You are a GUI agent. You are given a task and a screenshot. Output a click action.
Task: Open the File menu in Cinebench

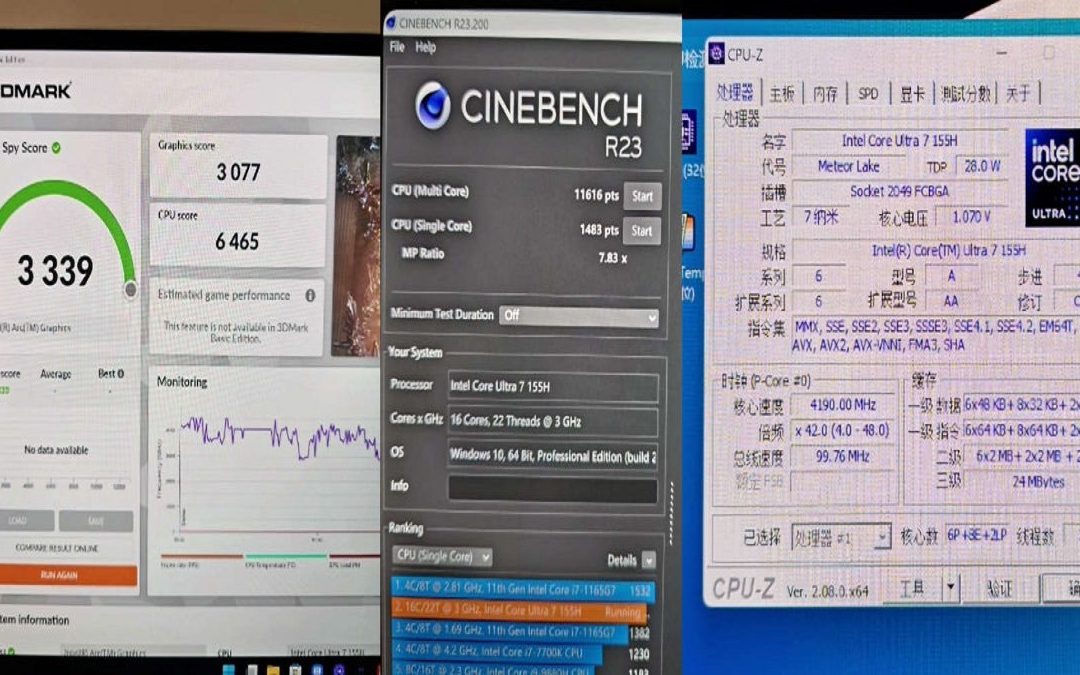[397, 47]
